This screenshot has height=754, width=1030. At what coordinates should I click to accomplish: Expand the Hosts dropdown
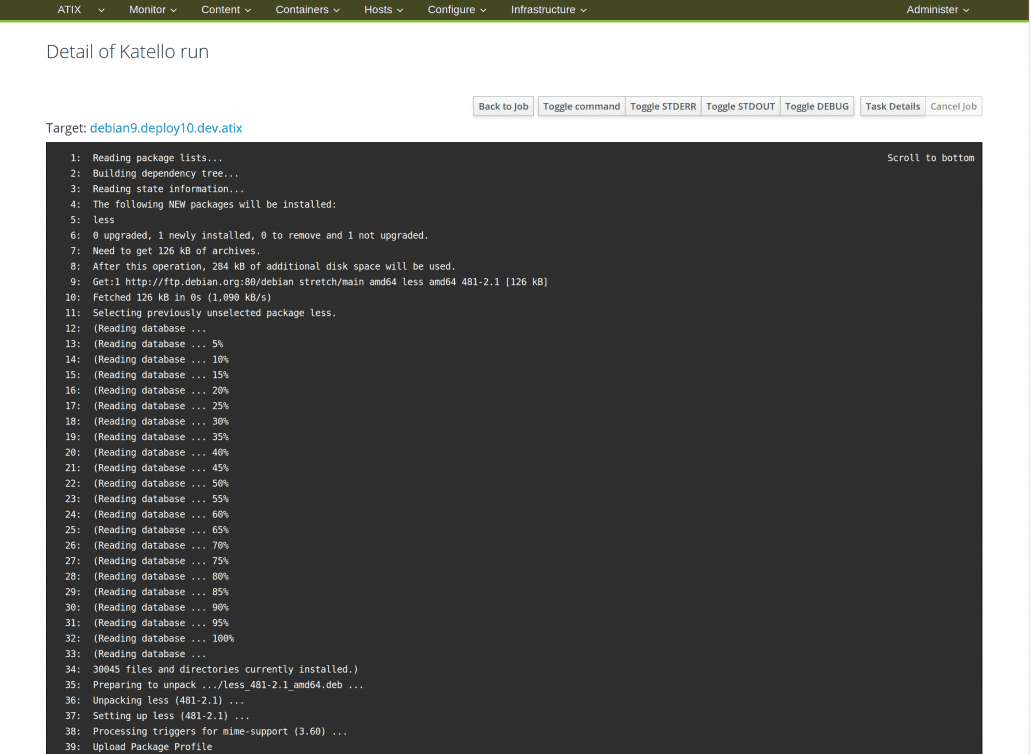click(x=382, y=10)
